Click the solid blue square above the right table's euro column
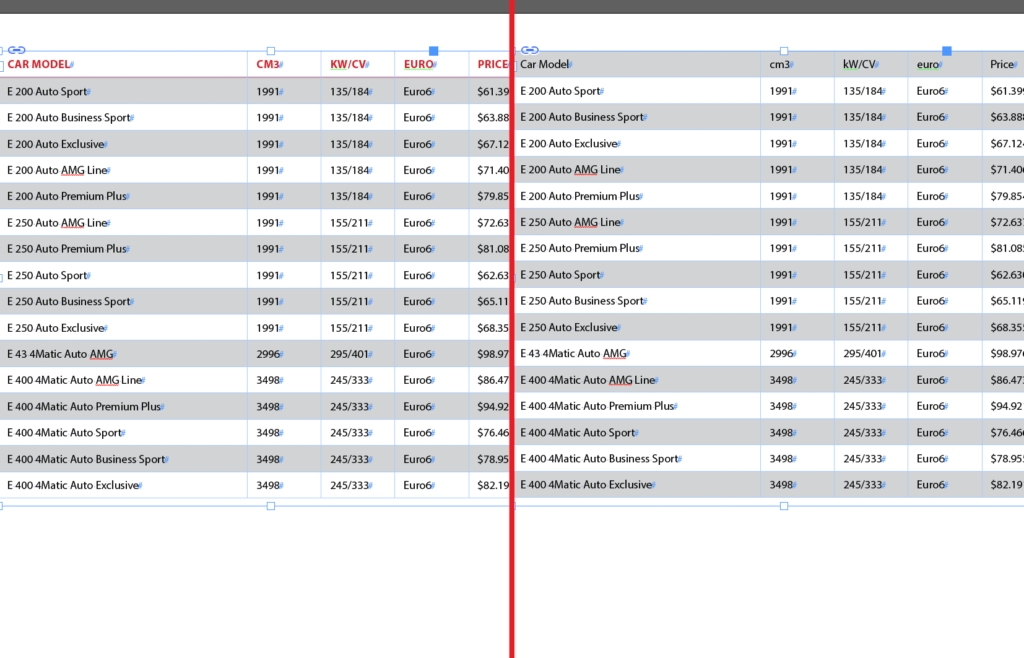The height and width of the screenshot is (658, 1024). pos(947,50)
